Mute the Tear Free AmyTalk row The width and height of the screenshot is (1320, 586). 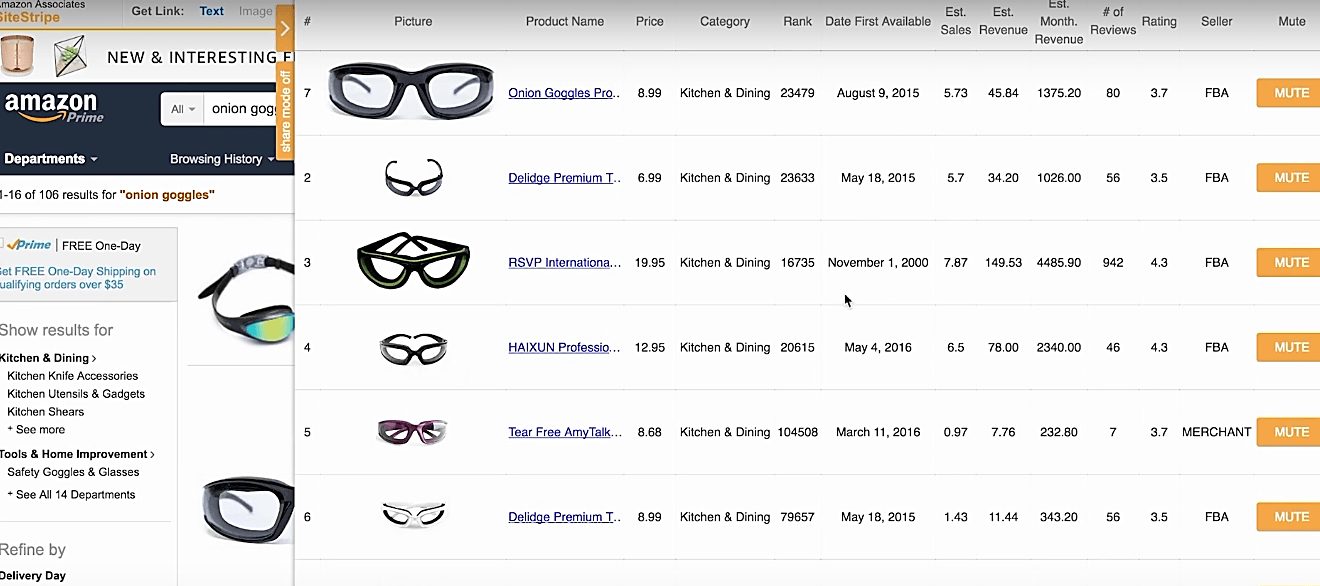coord(1290,432)
